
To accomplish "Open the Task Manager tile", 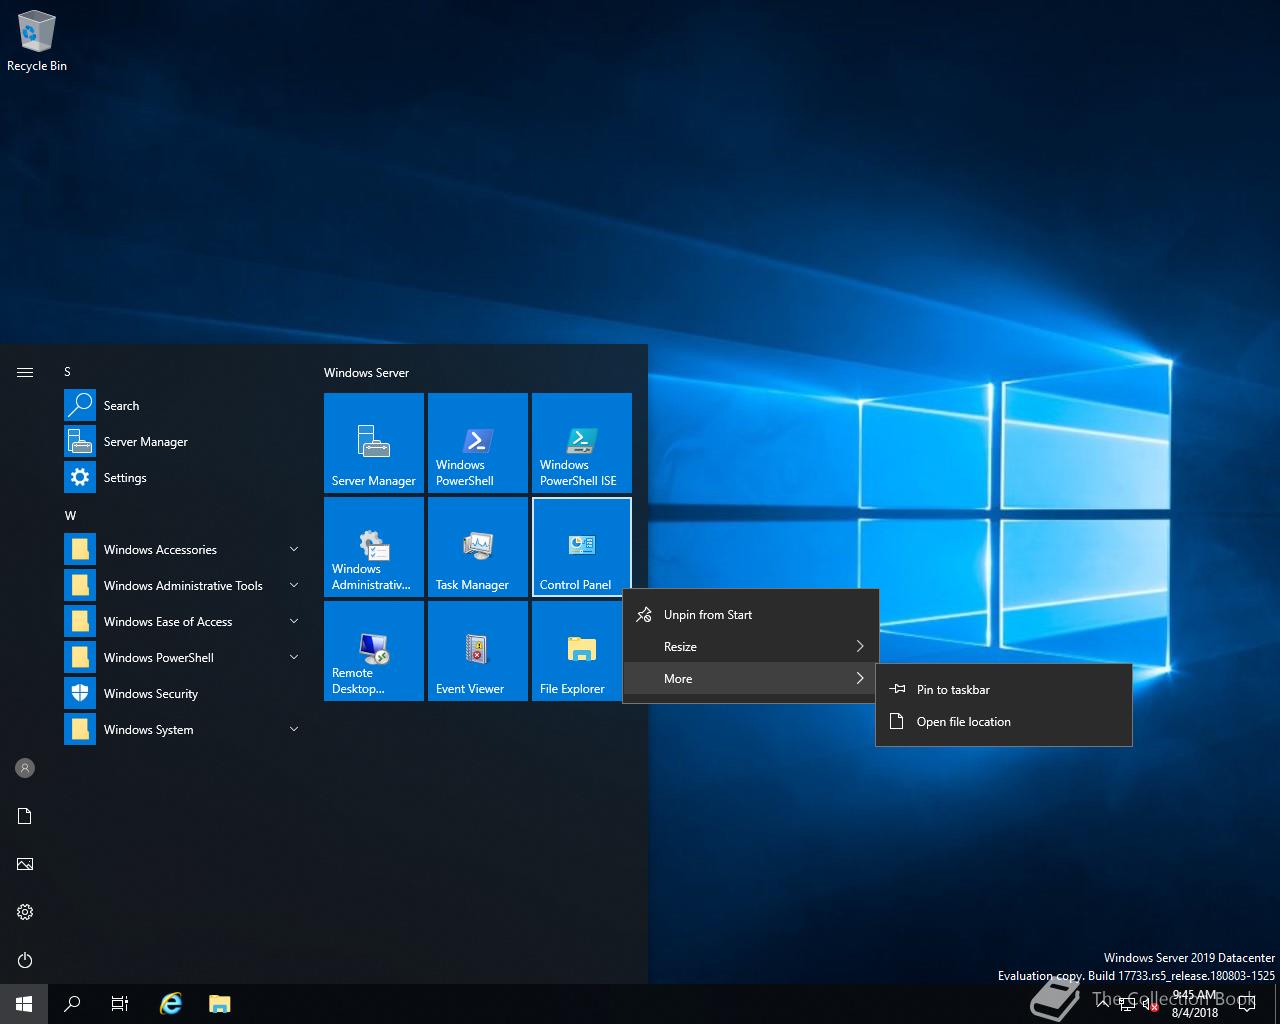I will click(478, 547).
